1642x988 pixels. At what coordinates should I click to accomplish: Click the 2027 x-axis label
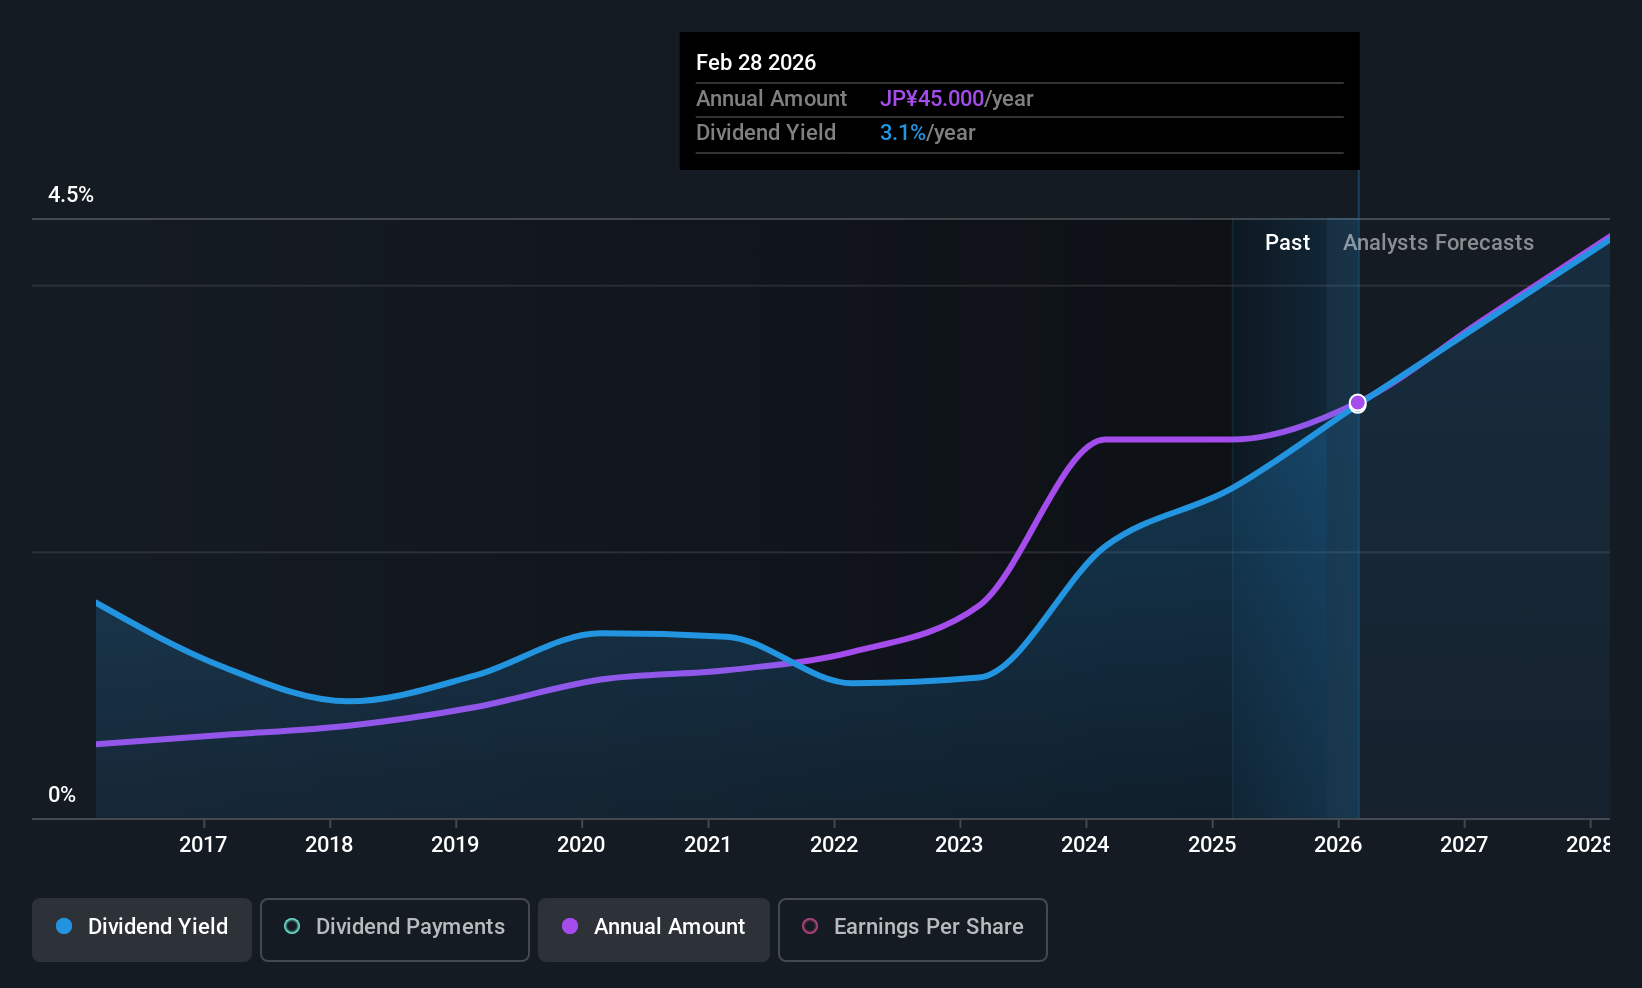[1464, 845]
